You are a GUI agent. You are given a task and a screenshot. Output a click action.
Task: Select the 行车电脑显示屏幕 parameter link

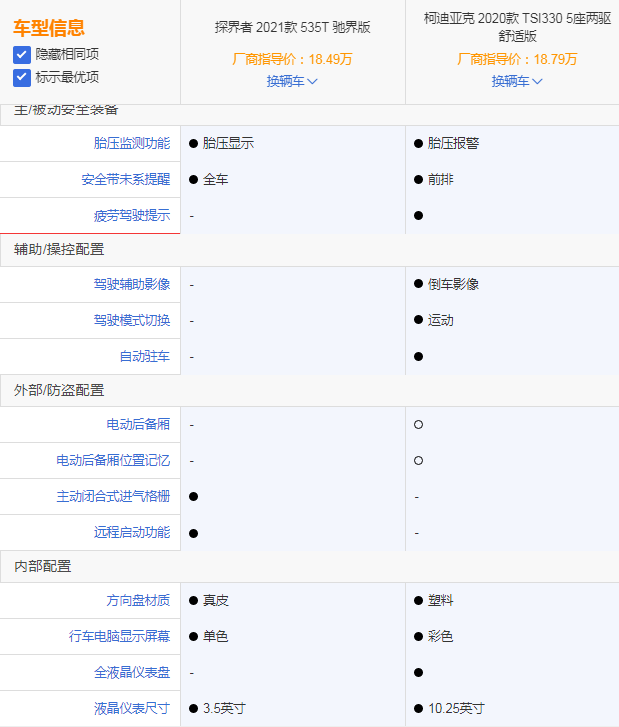(119, 636)
